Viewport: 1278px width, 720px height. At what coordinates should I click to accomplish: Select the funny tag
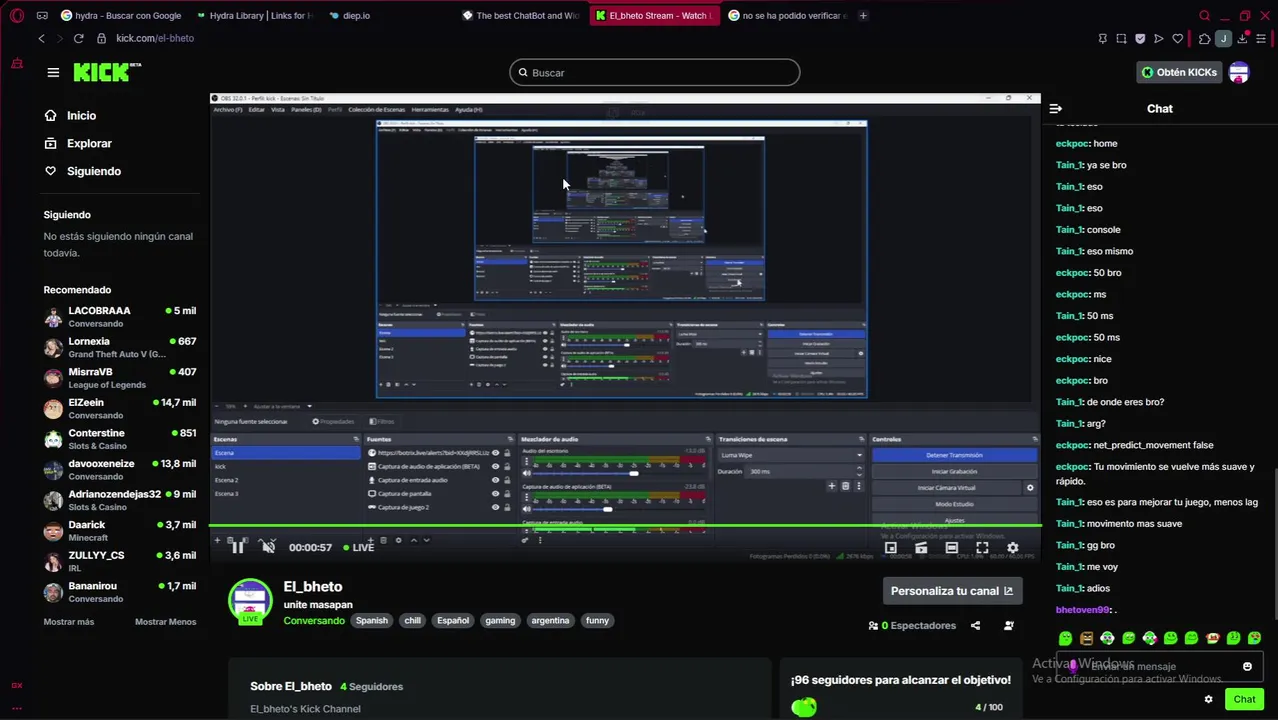pyautogui.click(x=597, y=621)
